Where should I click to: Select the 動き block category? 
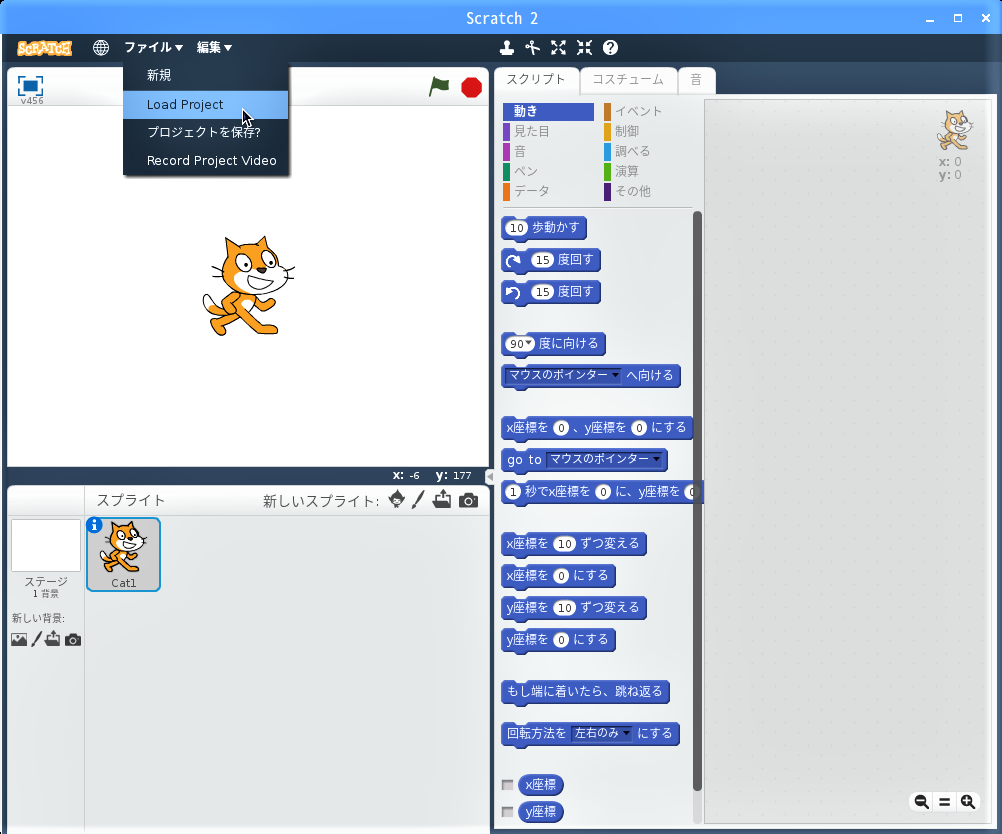pyautogui.click(x=548, y=111)
